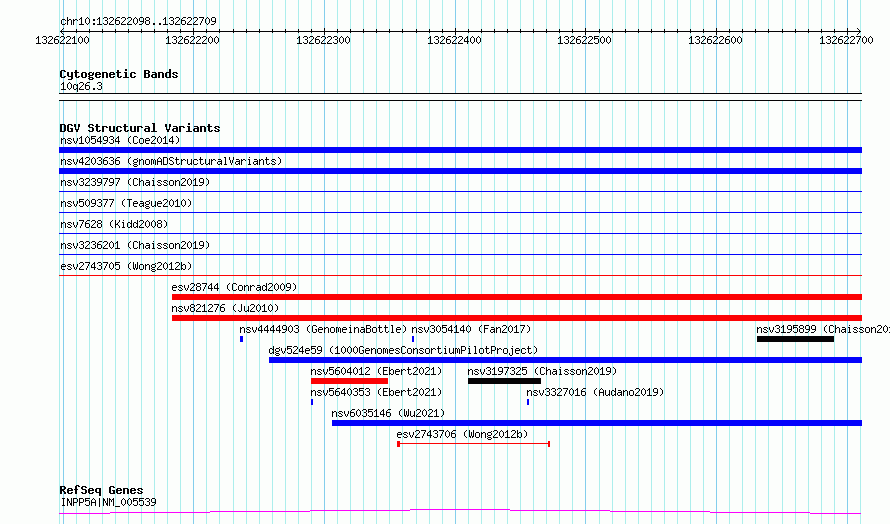Image resolution: width=890 pixels, height=524 pixels.
Task: Select the black nsv3197325 variant bar
Action: (x=504, y=381)
